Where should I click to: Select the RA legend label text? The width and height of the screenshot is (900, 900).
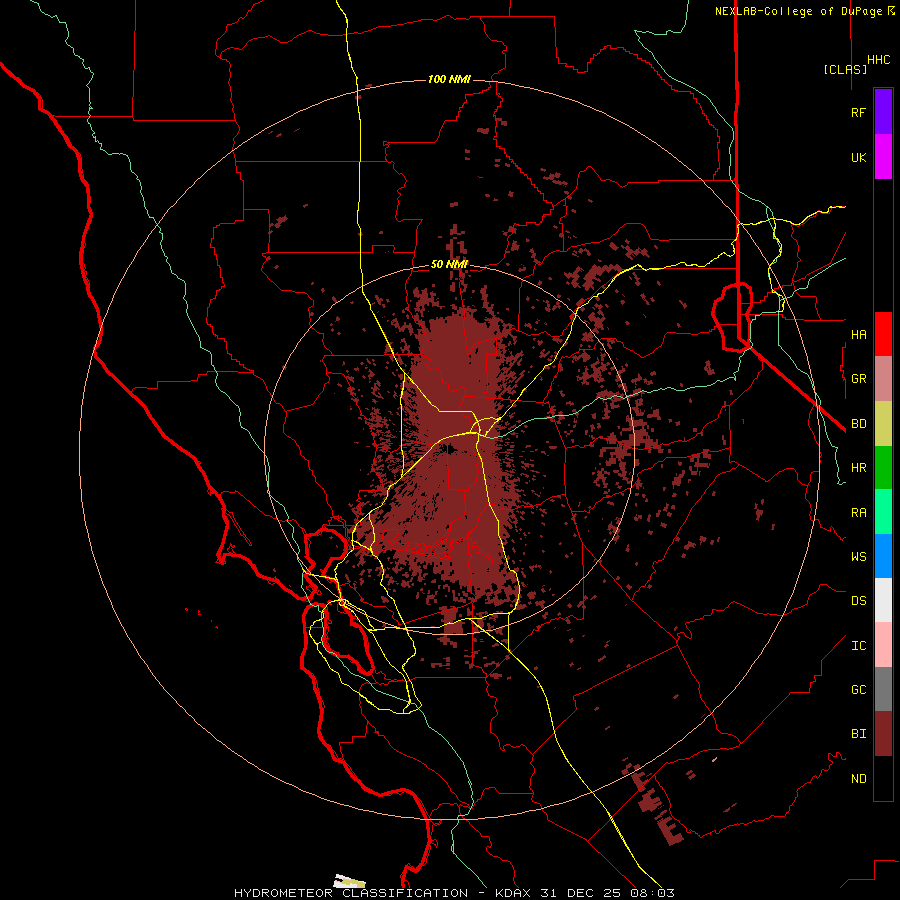click(x=859, y=513)
